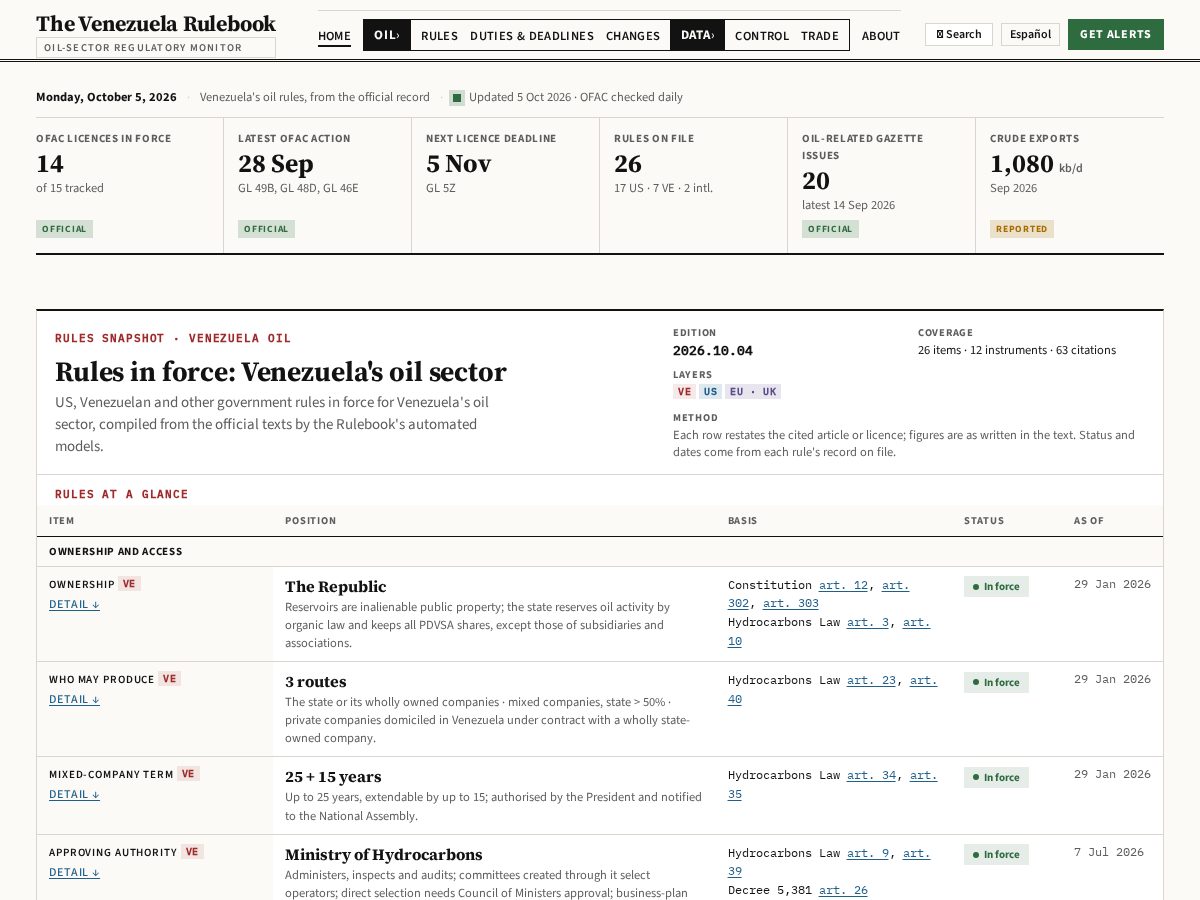Open Decree 5,381 art. 26 link
The width and height of the screenshot is (1200, 900).
pyautogui.click(x=843, y=890)
